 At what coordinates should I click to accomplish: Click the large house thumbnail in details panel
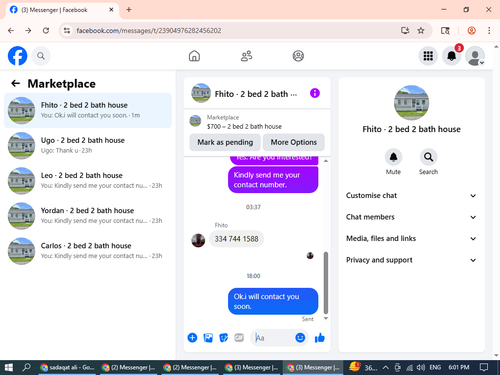point(411,102)
